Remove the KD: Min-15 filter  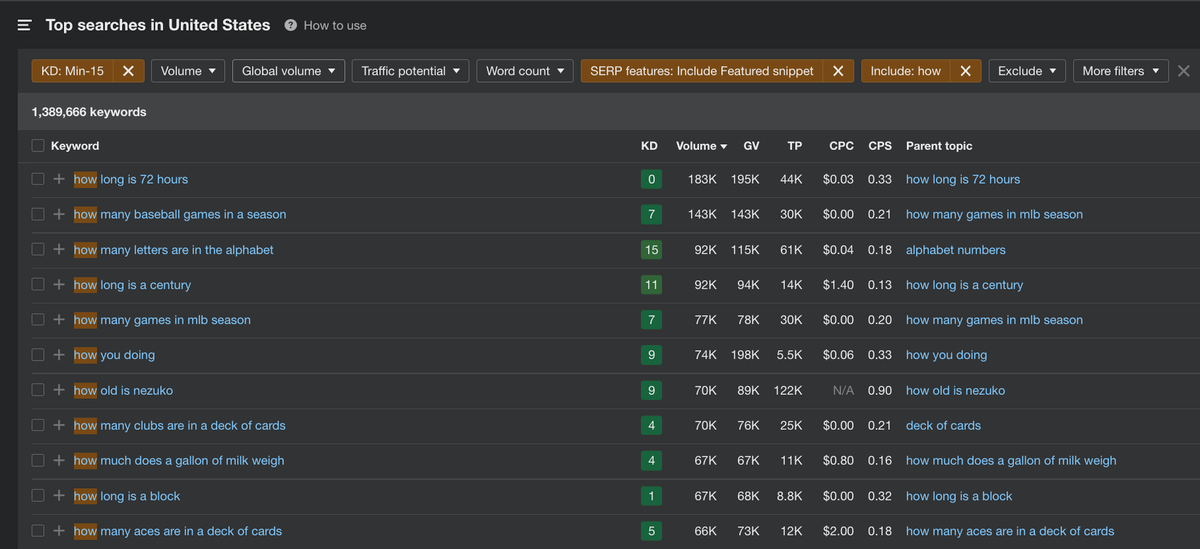(128, 71)
